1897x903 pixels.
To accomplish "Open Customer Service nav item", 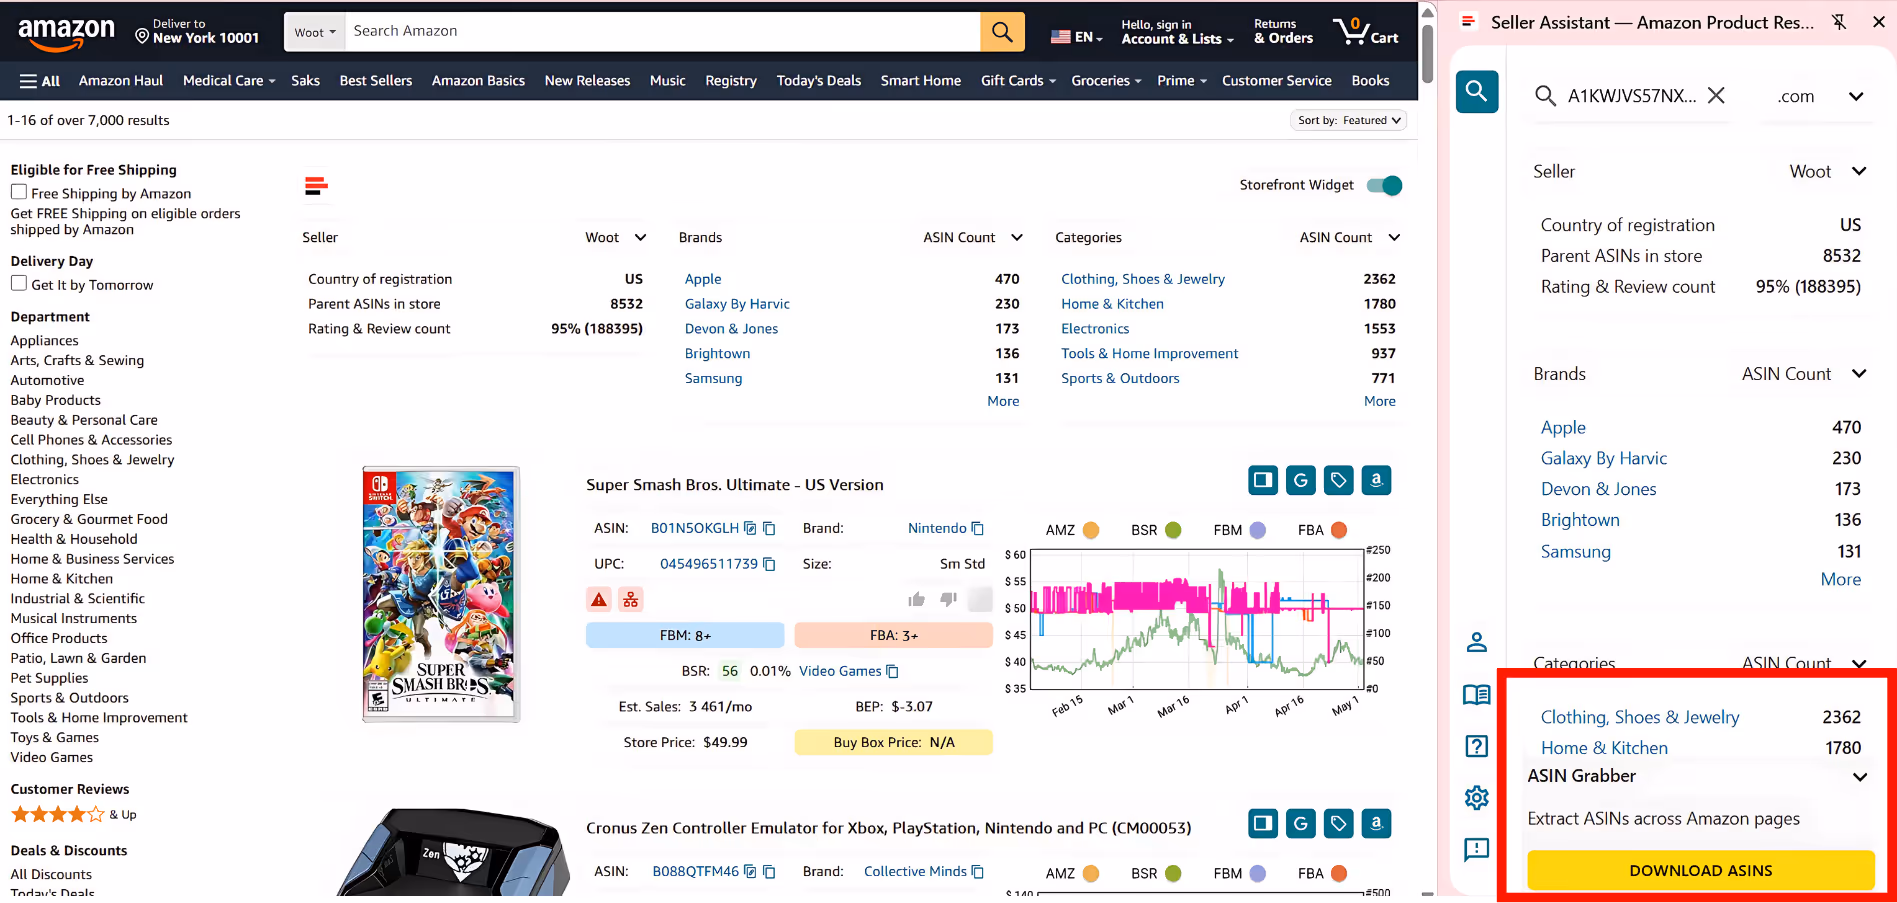I will pyautogui.click(x=1277, y=81).
